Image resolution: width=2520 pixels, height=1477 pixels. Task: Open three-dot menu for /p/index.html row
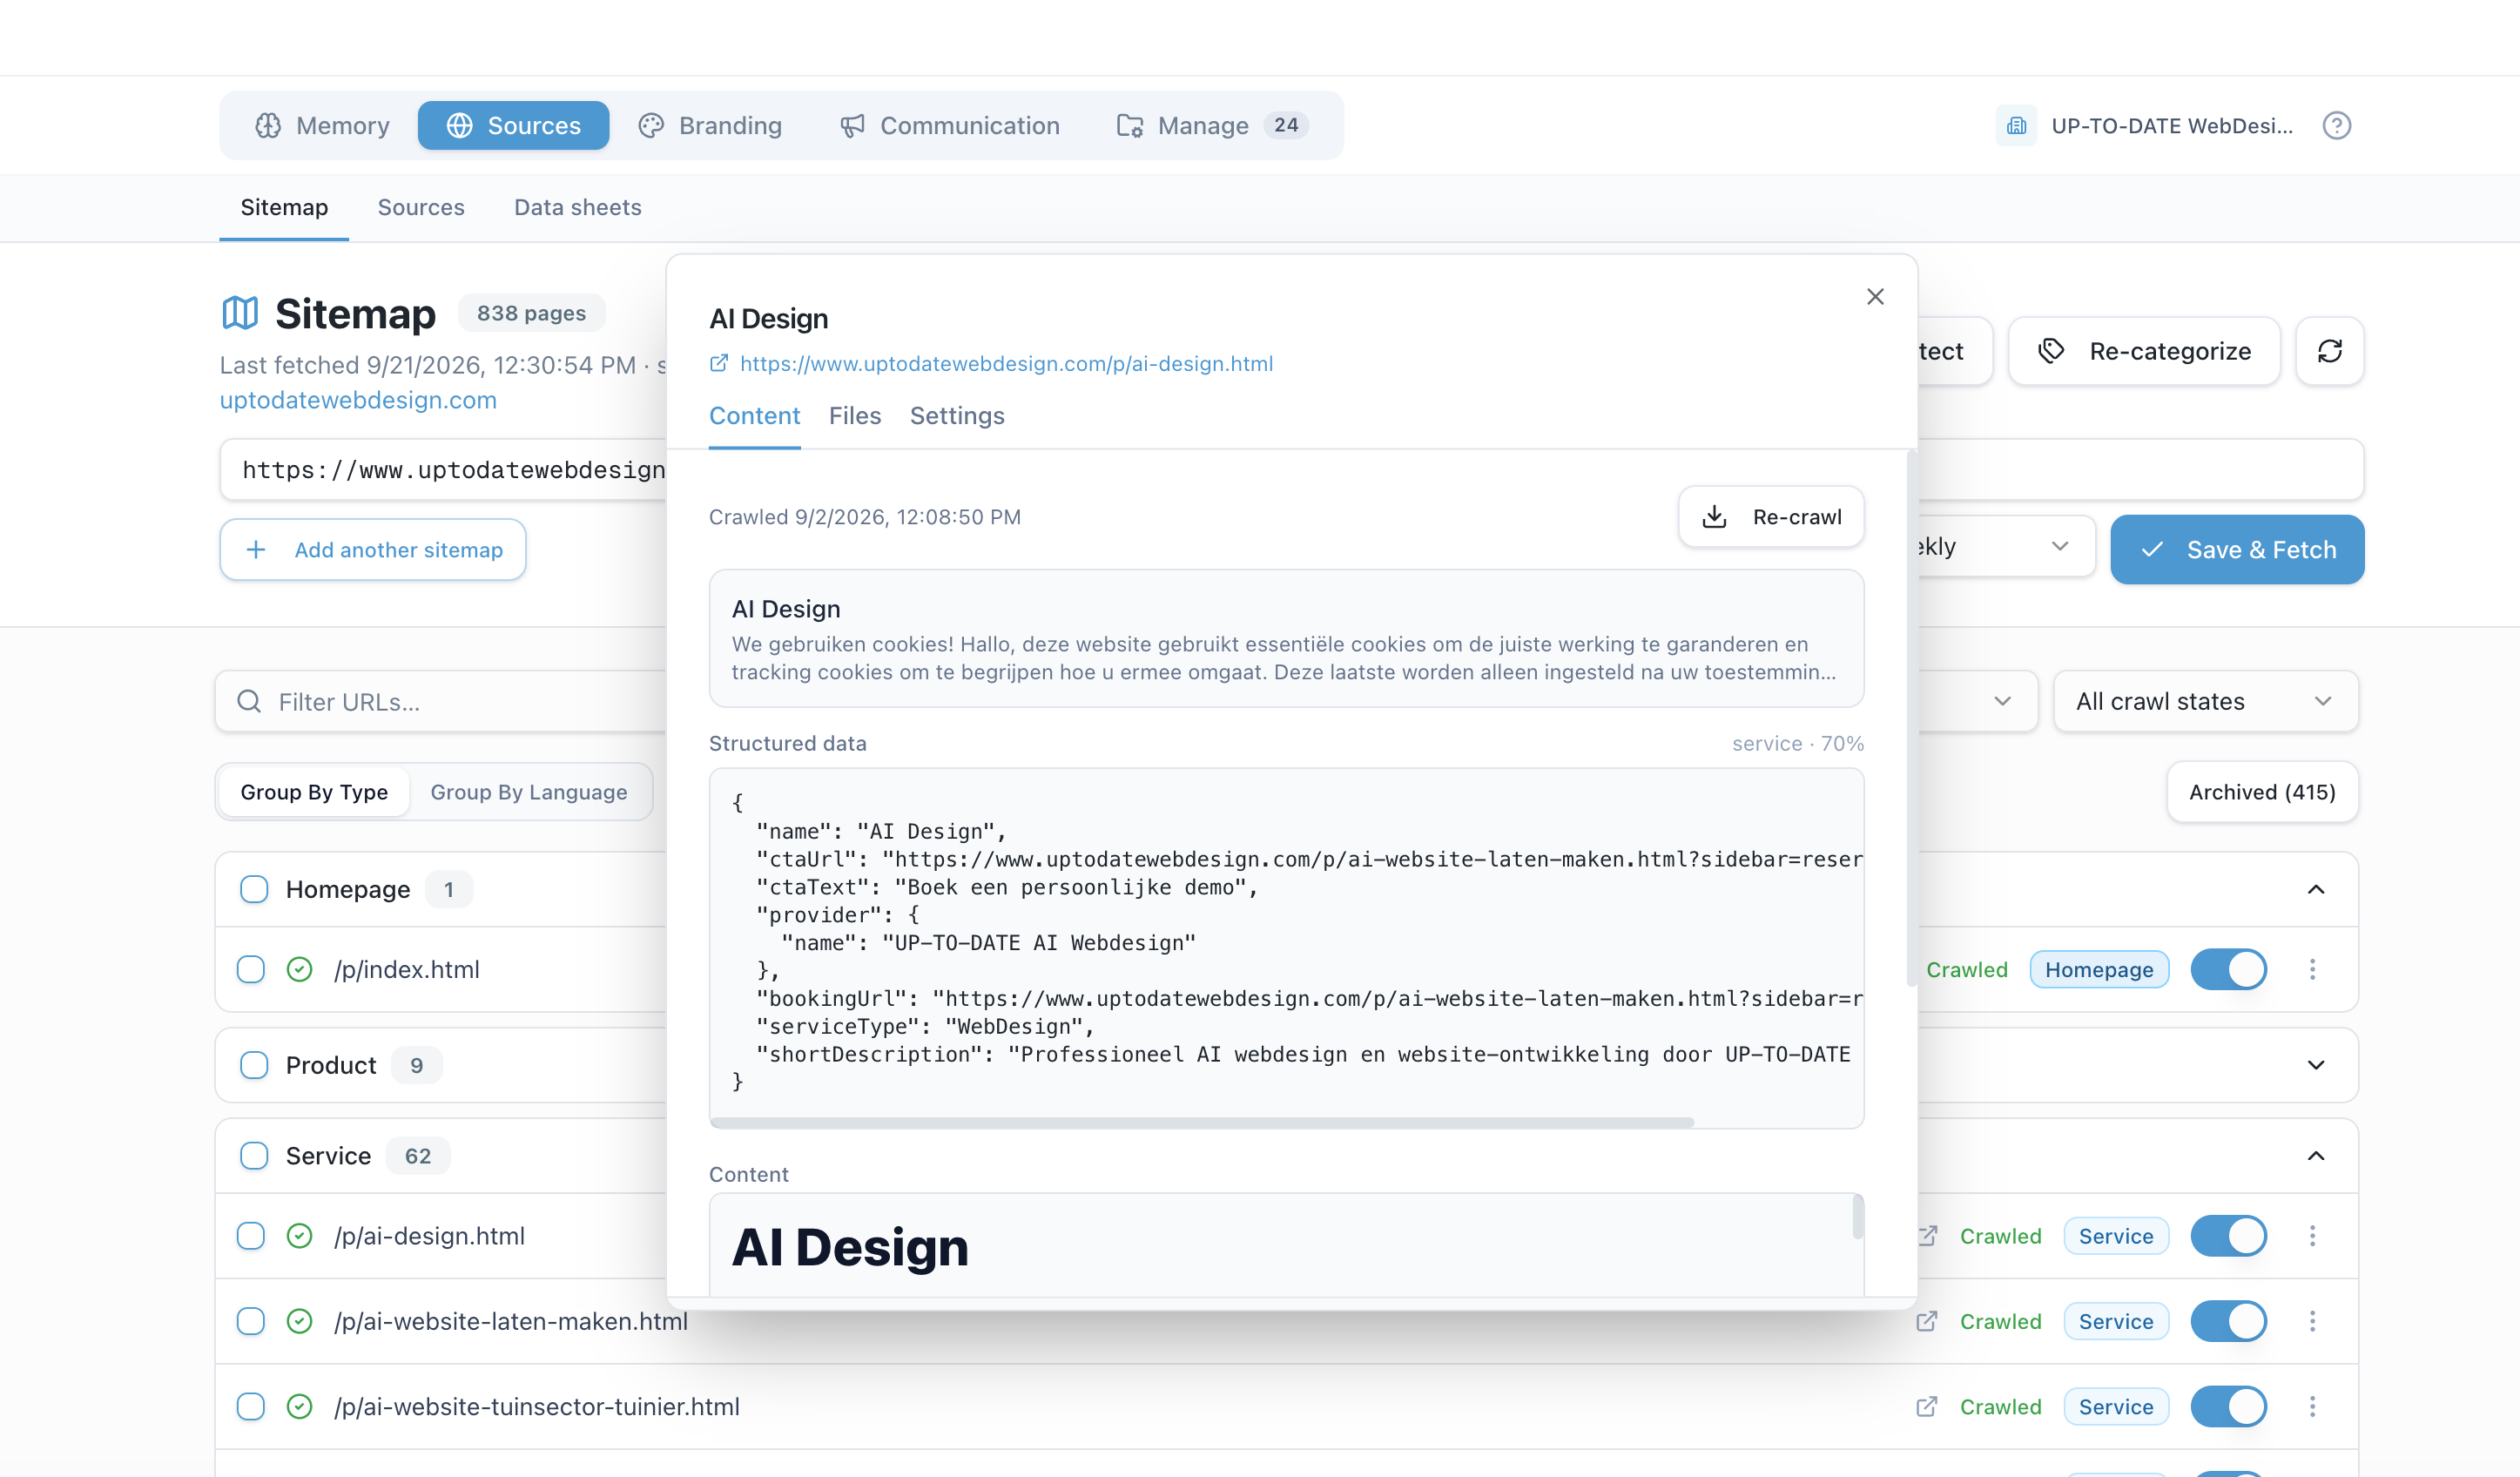[2312, 970]
